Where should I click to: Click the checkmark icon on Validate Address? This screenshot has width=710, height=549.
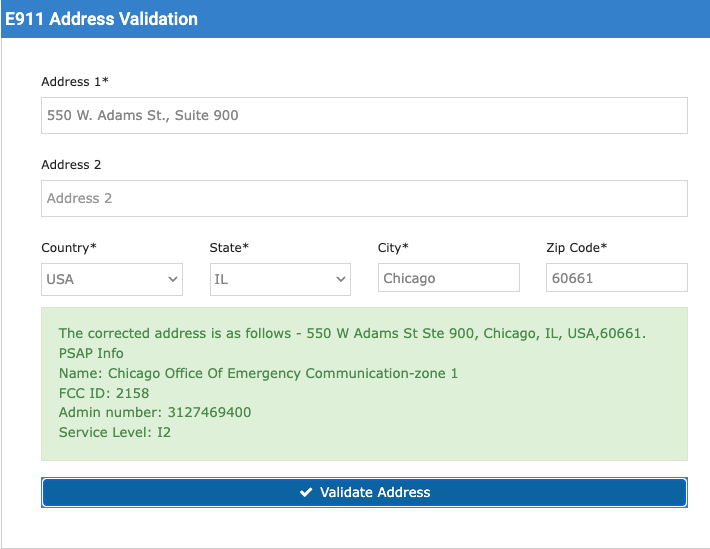(306, 492)
